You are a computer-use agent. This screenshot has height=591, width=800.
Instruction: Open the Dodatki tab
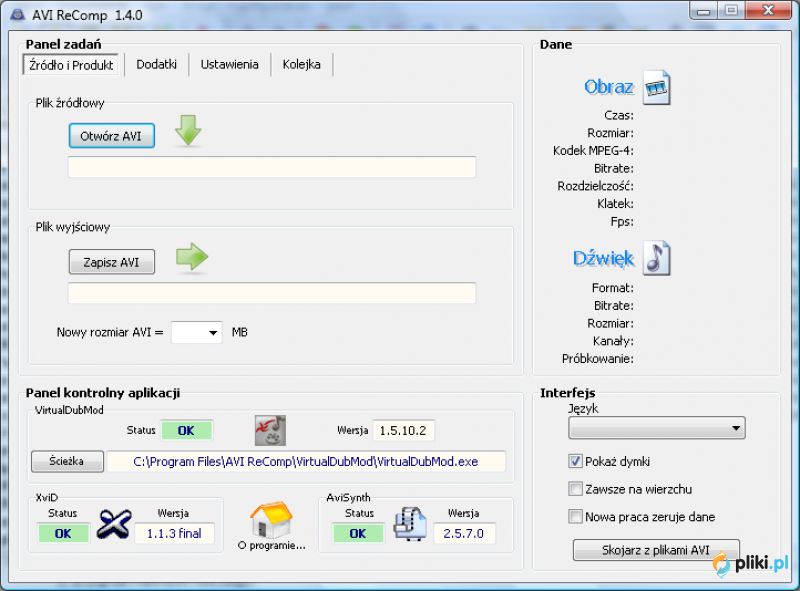pyautogui.click(x=157, y=64)
